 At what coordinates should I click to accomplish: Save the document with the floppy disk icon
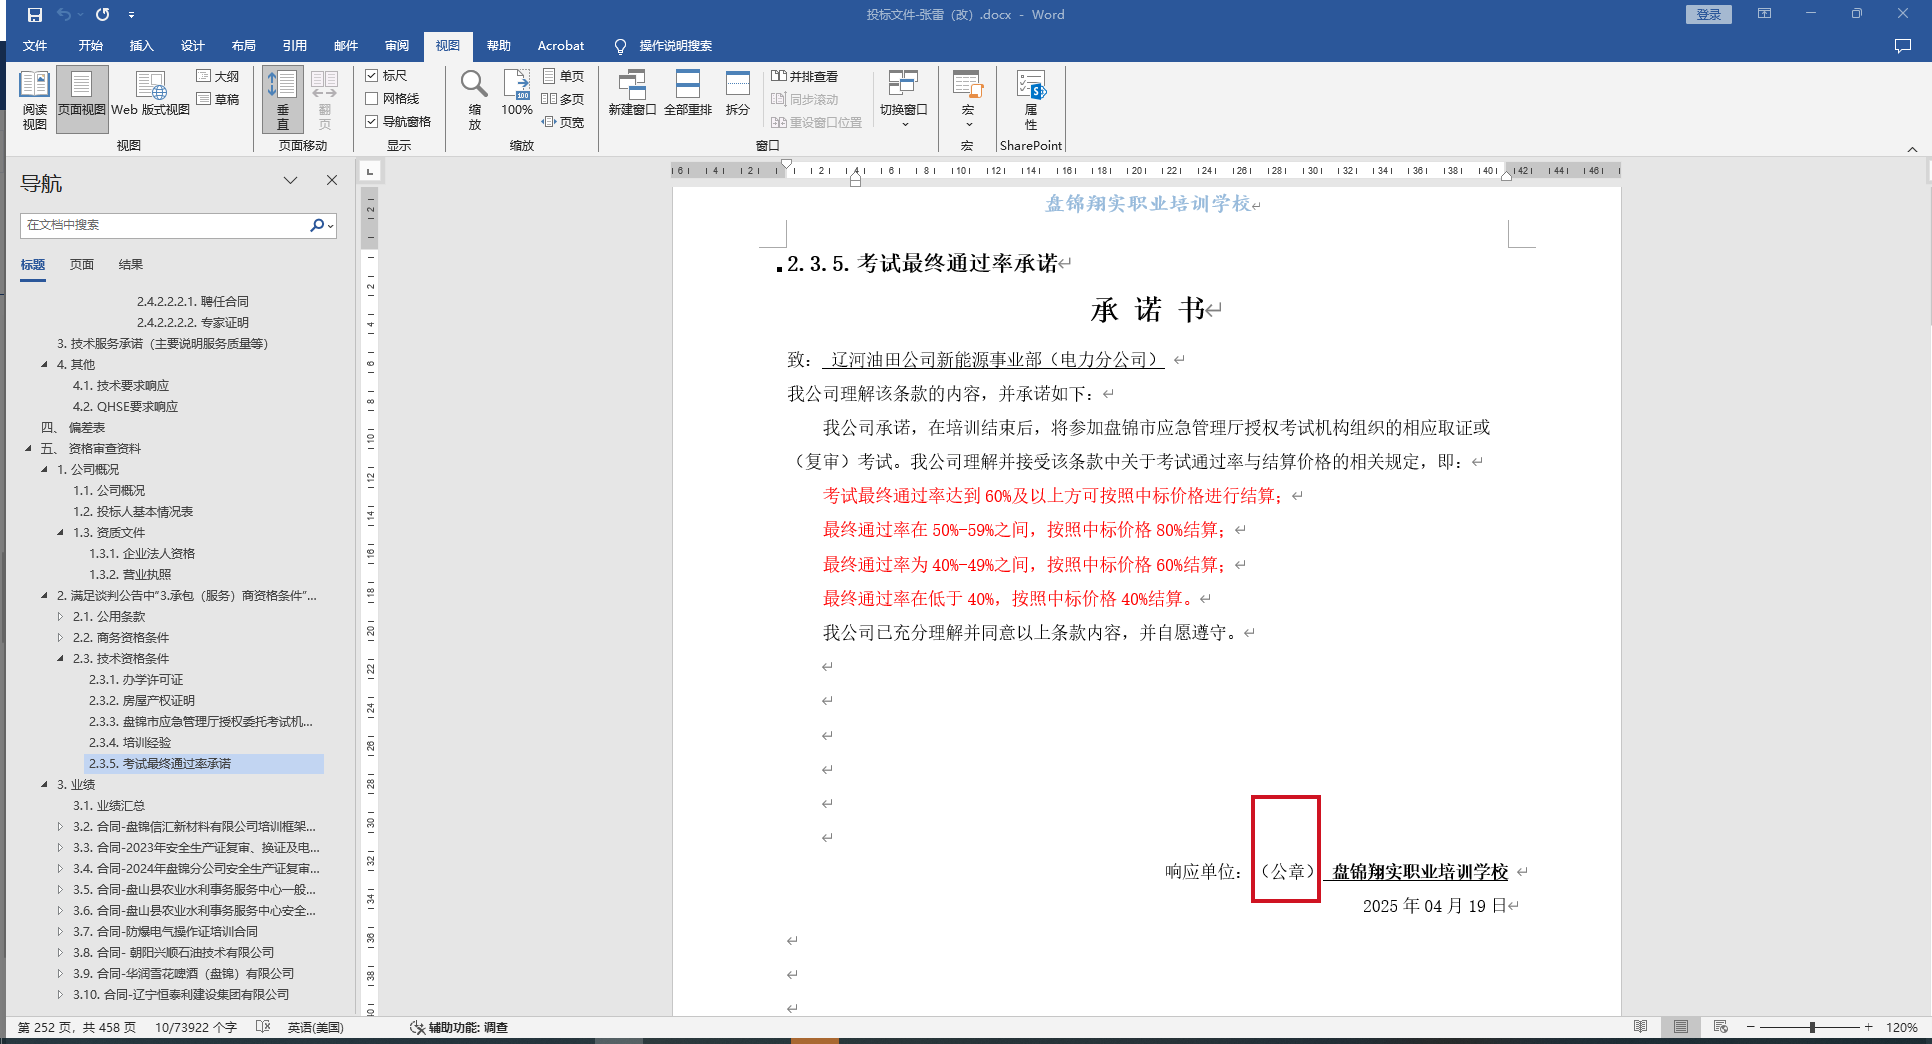[35, 15]
